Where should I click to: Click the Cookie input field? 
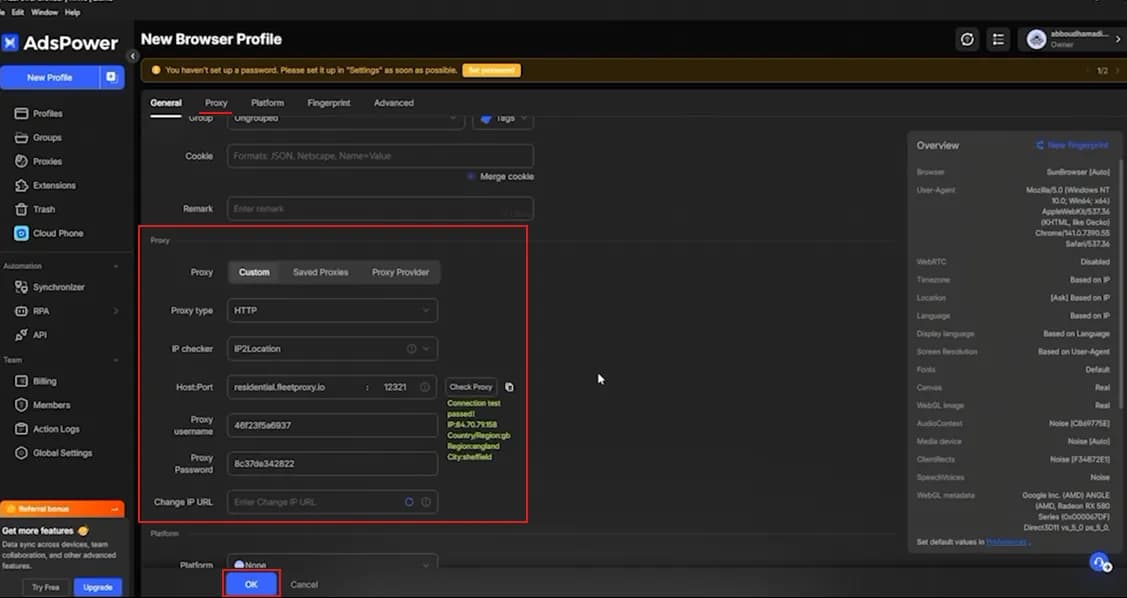coord(380,156)
